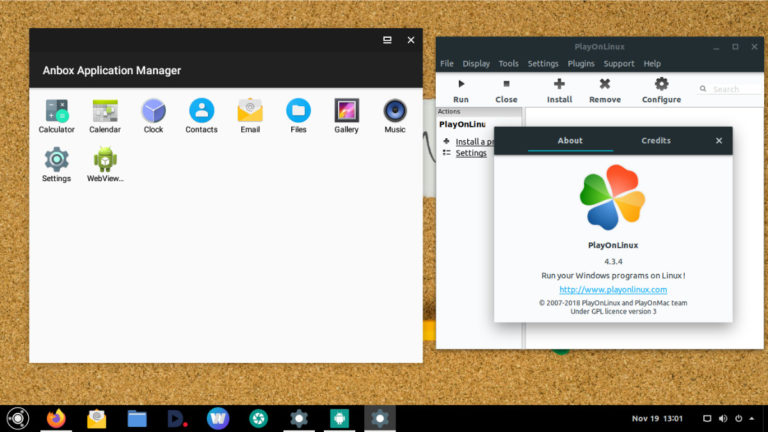768x432 pixels.
Task: Launch the Email app in Anbox
Action: pyautogui.click(x=250, y=116)
